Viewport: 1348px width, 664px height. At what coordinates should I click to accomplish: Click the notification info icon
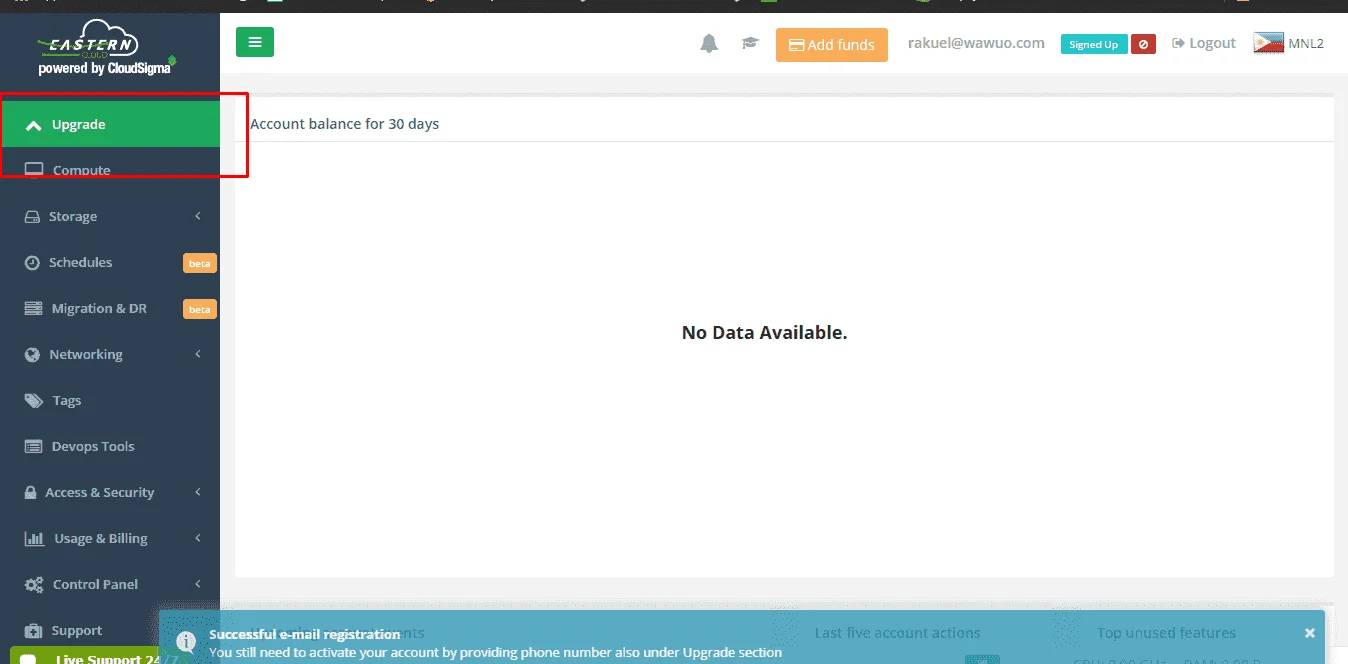pyautogui.click(x=185, y=642)
